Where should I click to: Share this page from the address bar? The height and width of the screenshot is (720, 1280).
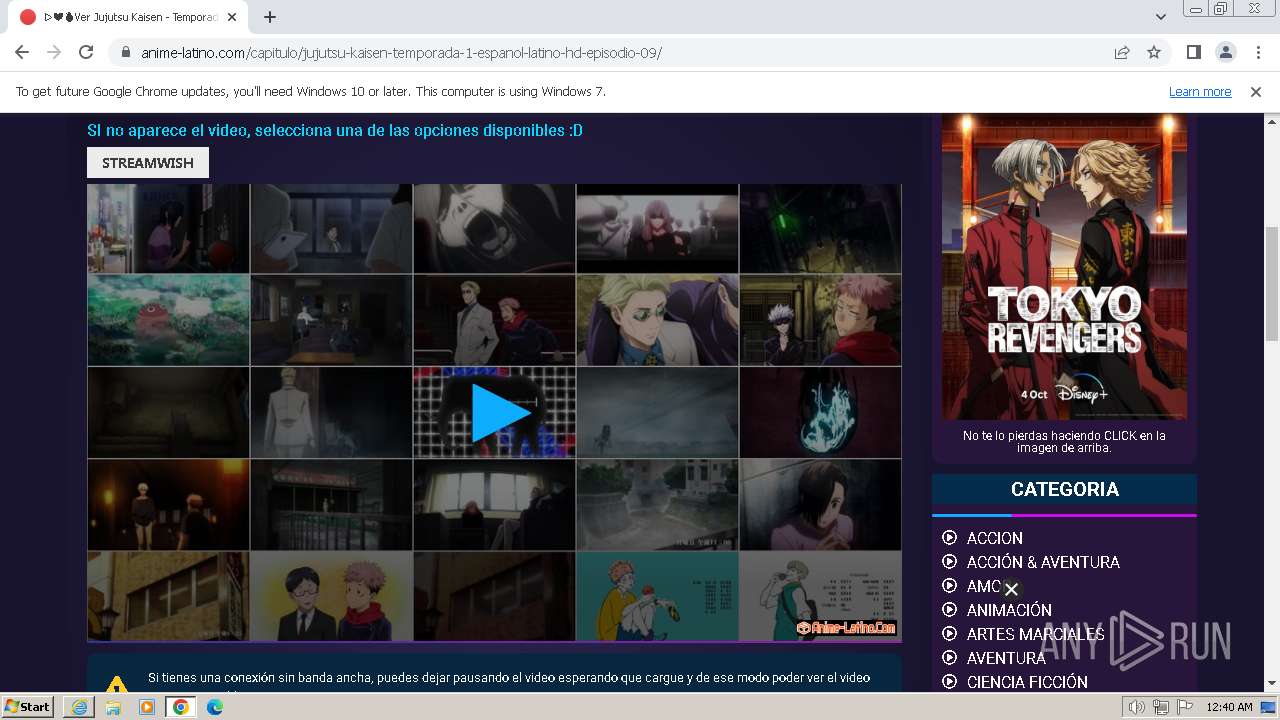1122,52
